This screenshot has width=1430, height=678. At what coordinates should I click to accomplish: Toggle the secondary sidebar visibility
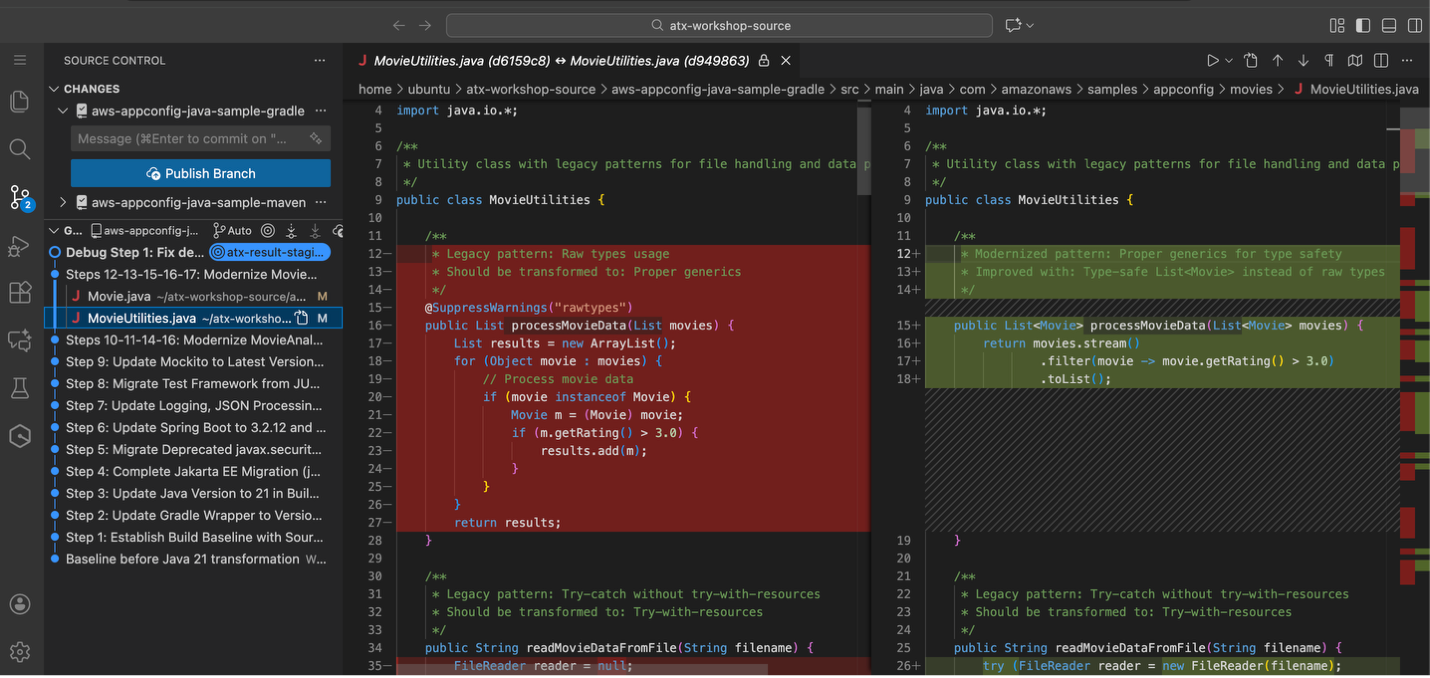pyautogui.click(x=1414, y=25)
